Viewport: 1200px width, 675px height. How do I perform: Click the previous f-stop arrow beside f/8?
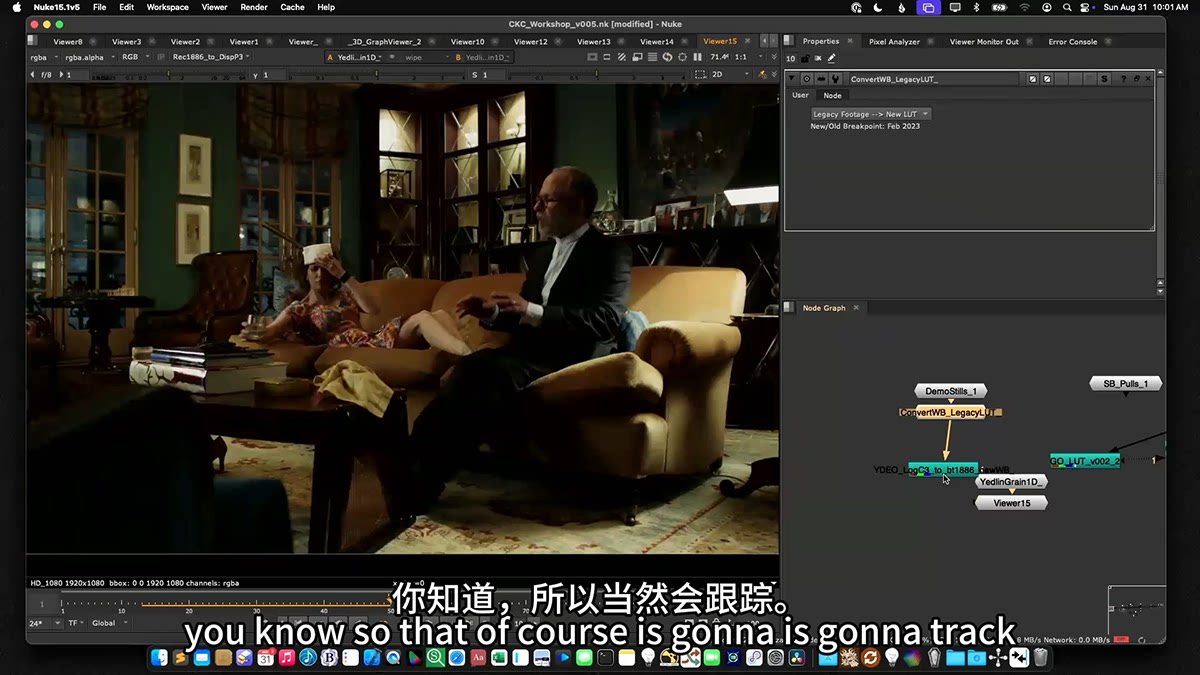33,75
